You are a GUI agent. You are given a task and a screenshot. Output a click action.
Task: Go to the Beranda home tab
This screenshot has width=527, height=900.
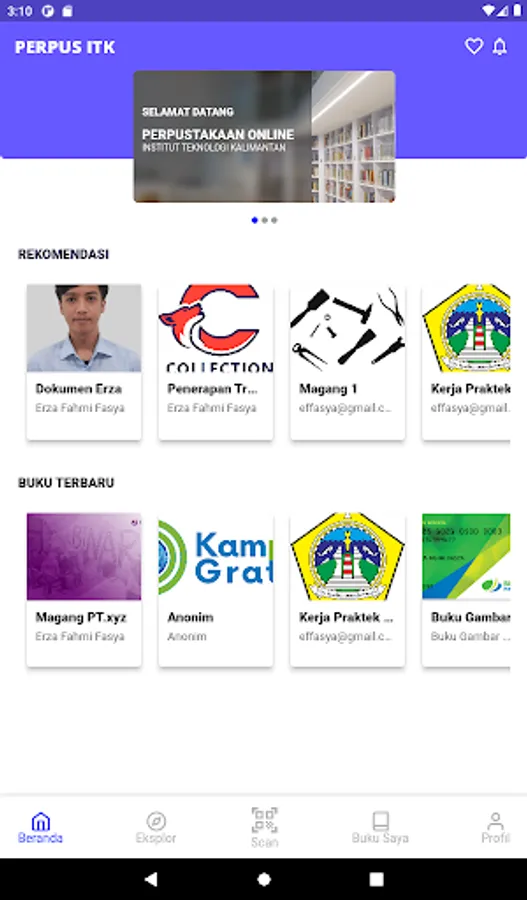(40, 827)
